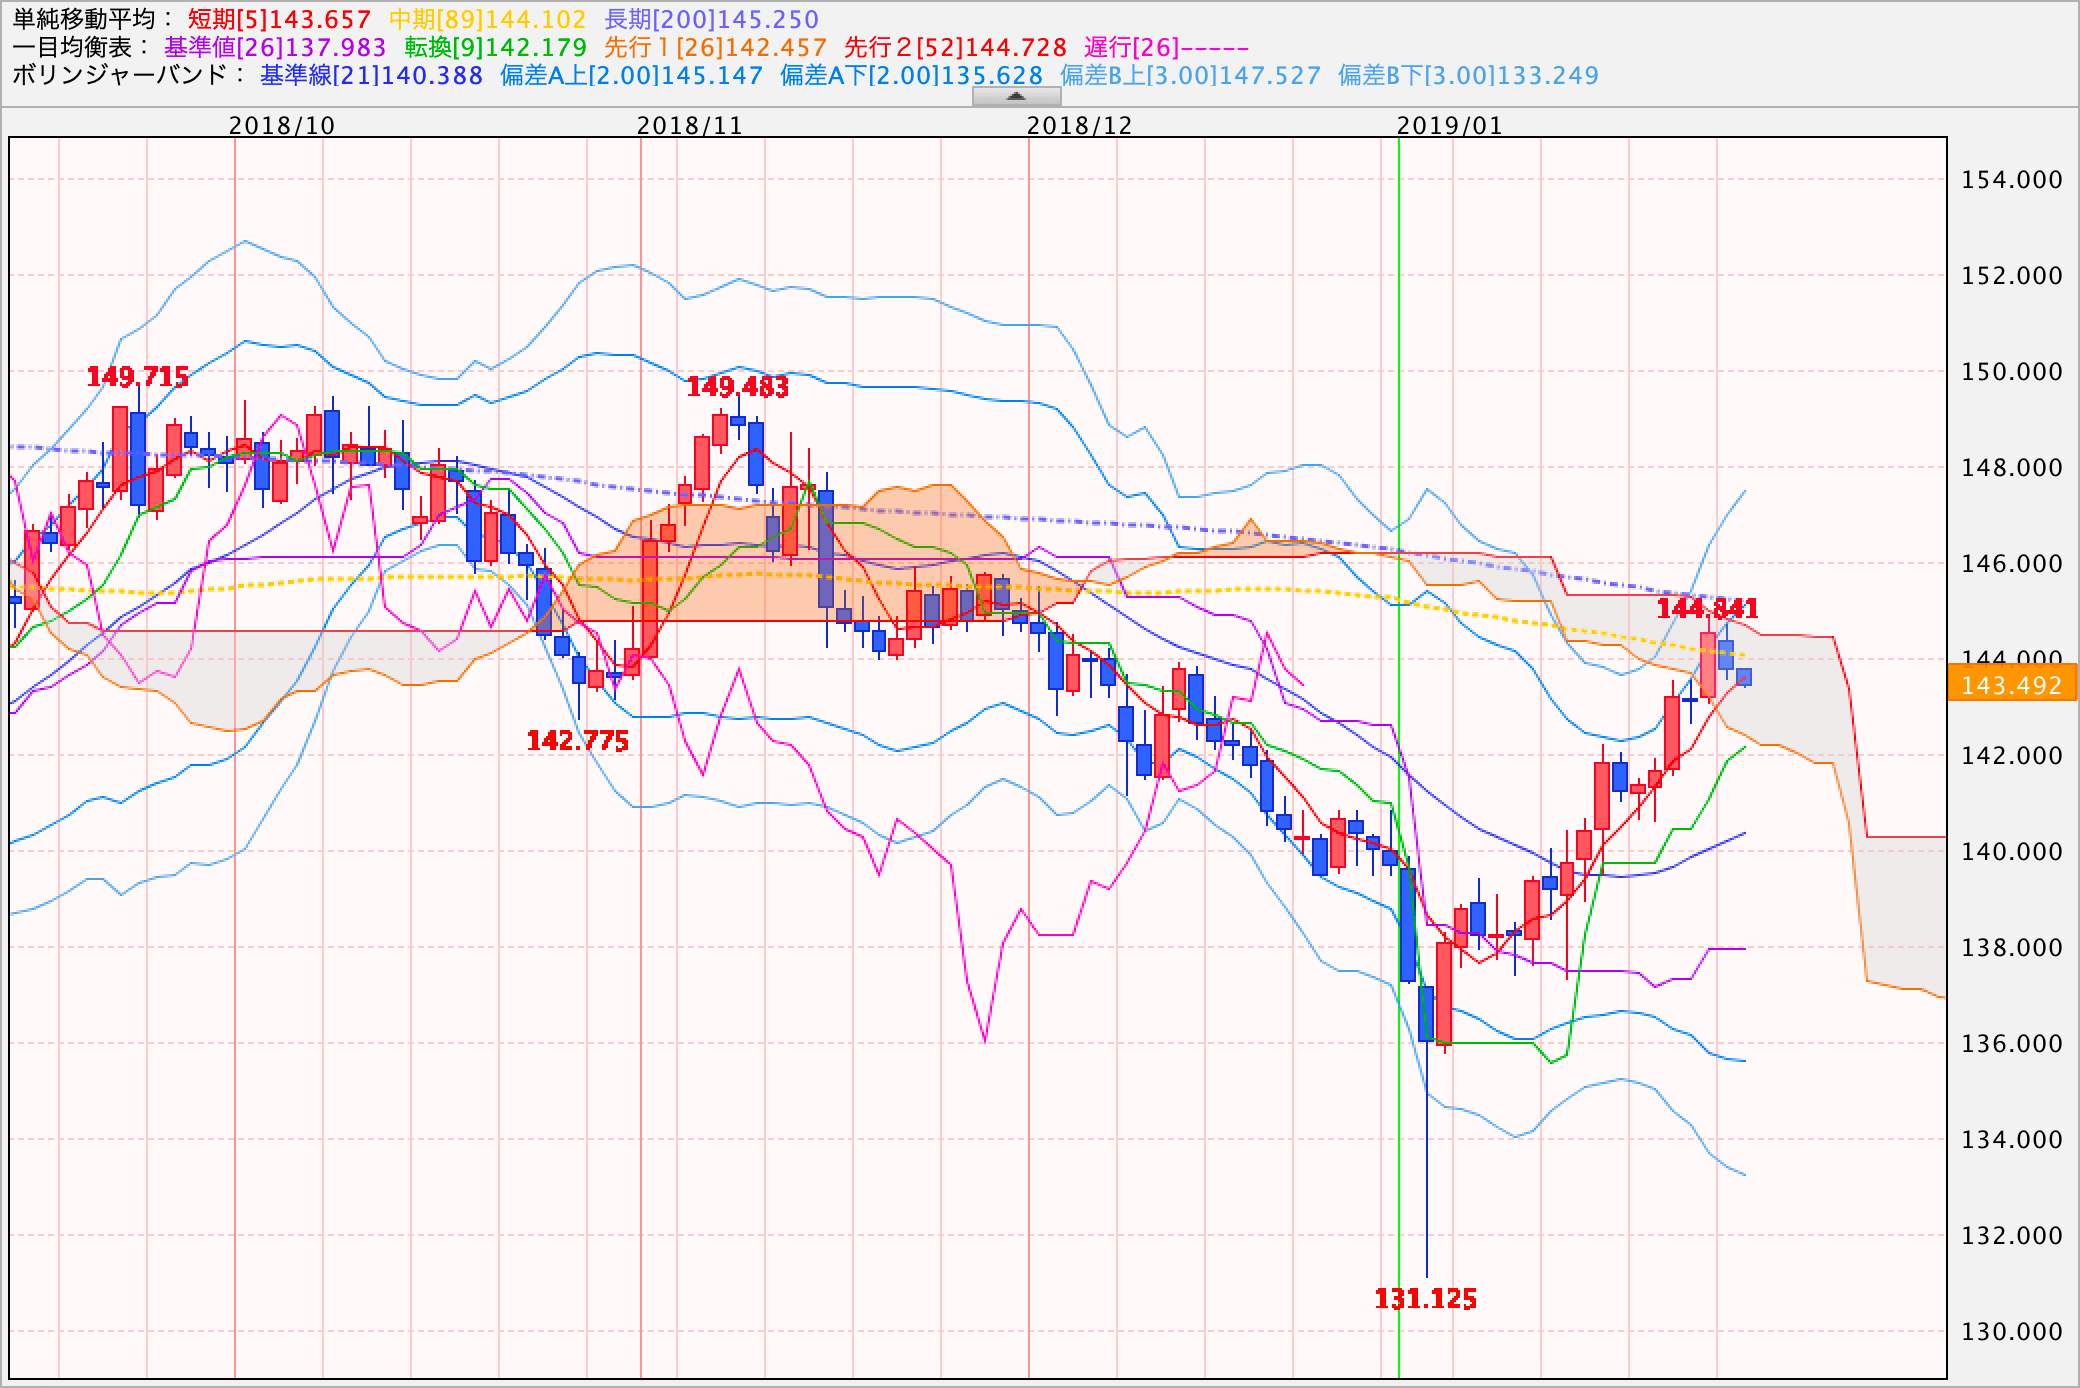Select upper band 偏差A上[2.00]145.147
Viewport: 2080px width, 1388px height.
point(632,76)
